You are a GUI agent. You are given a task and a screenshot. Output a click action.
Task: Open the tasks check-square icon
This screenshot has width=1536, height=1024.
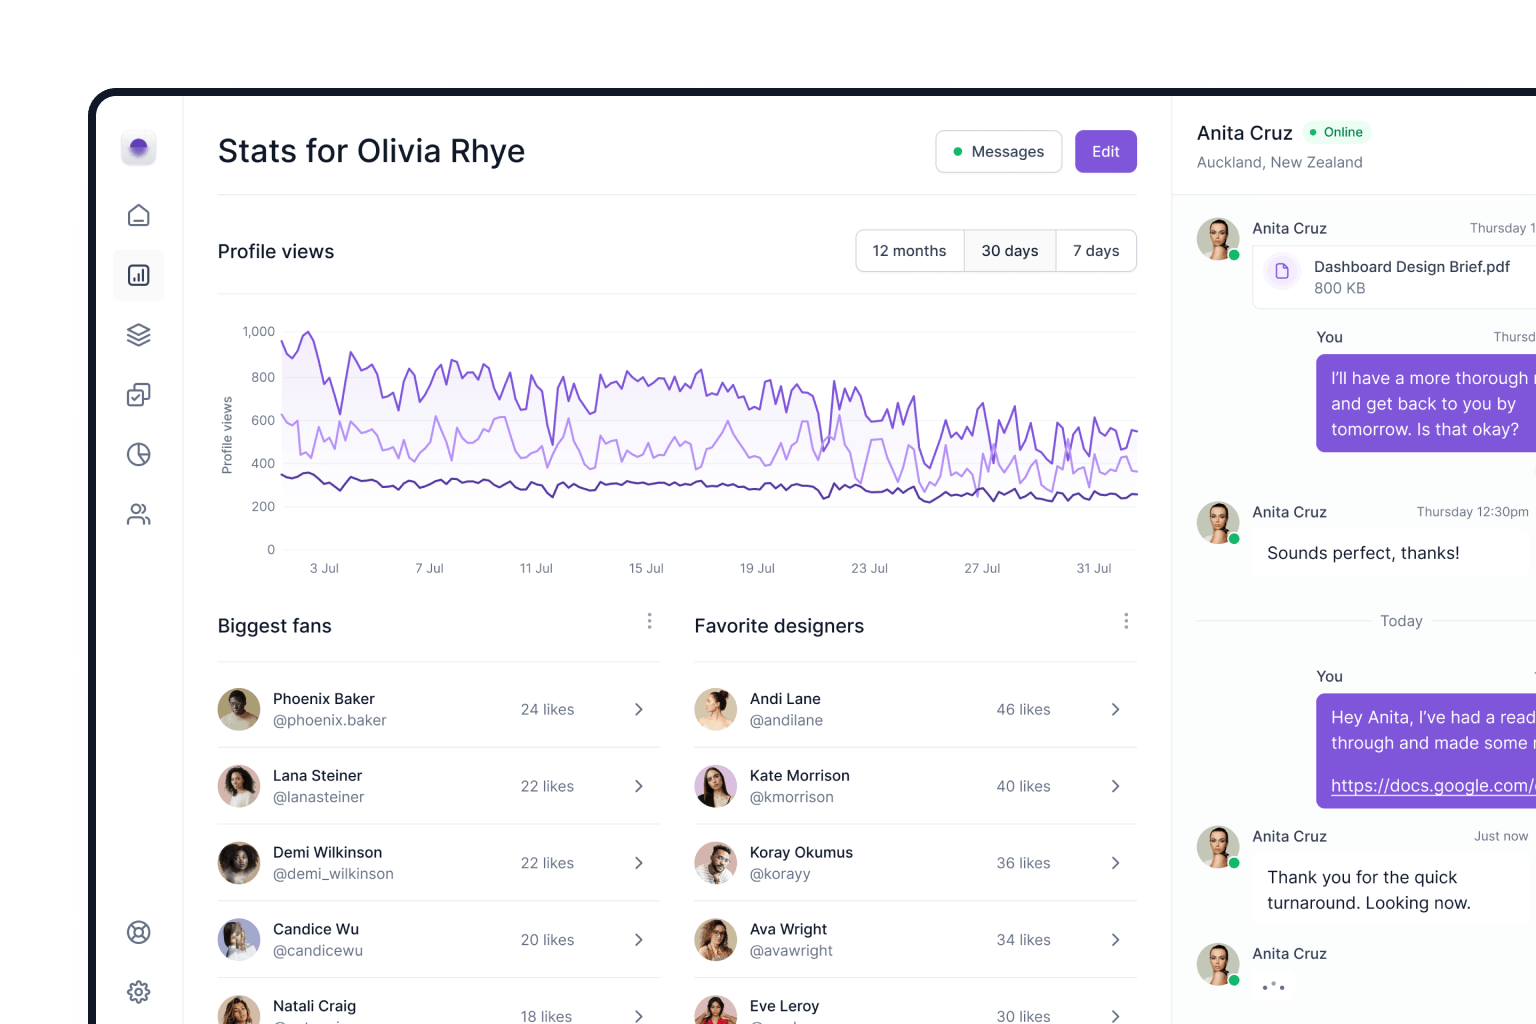(x=138, y=394)
